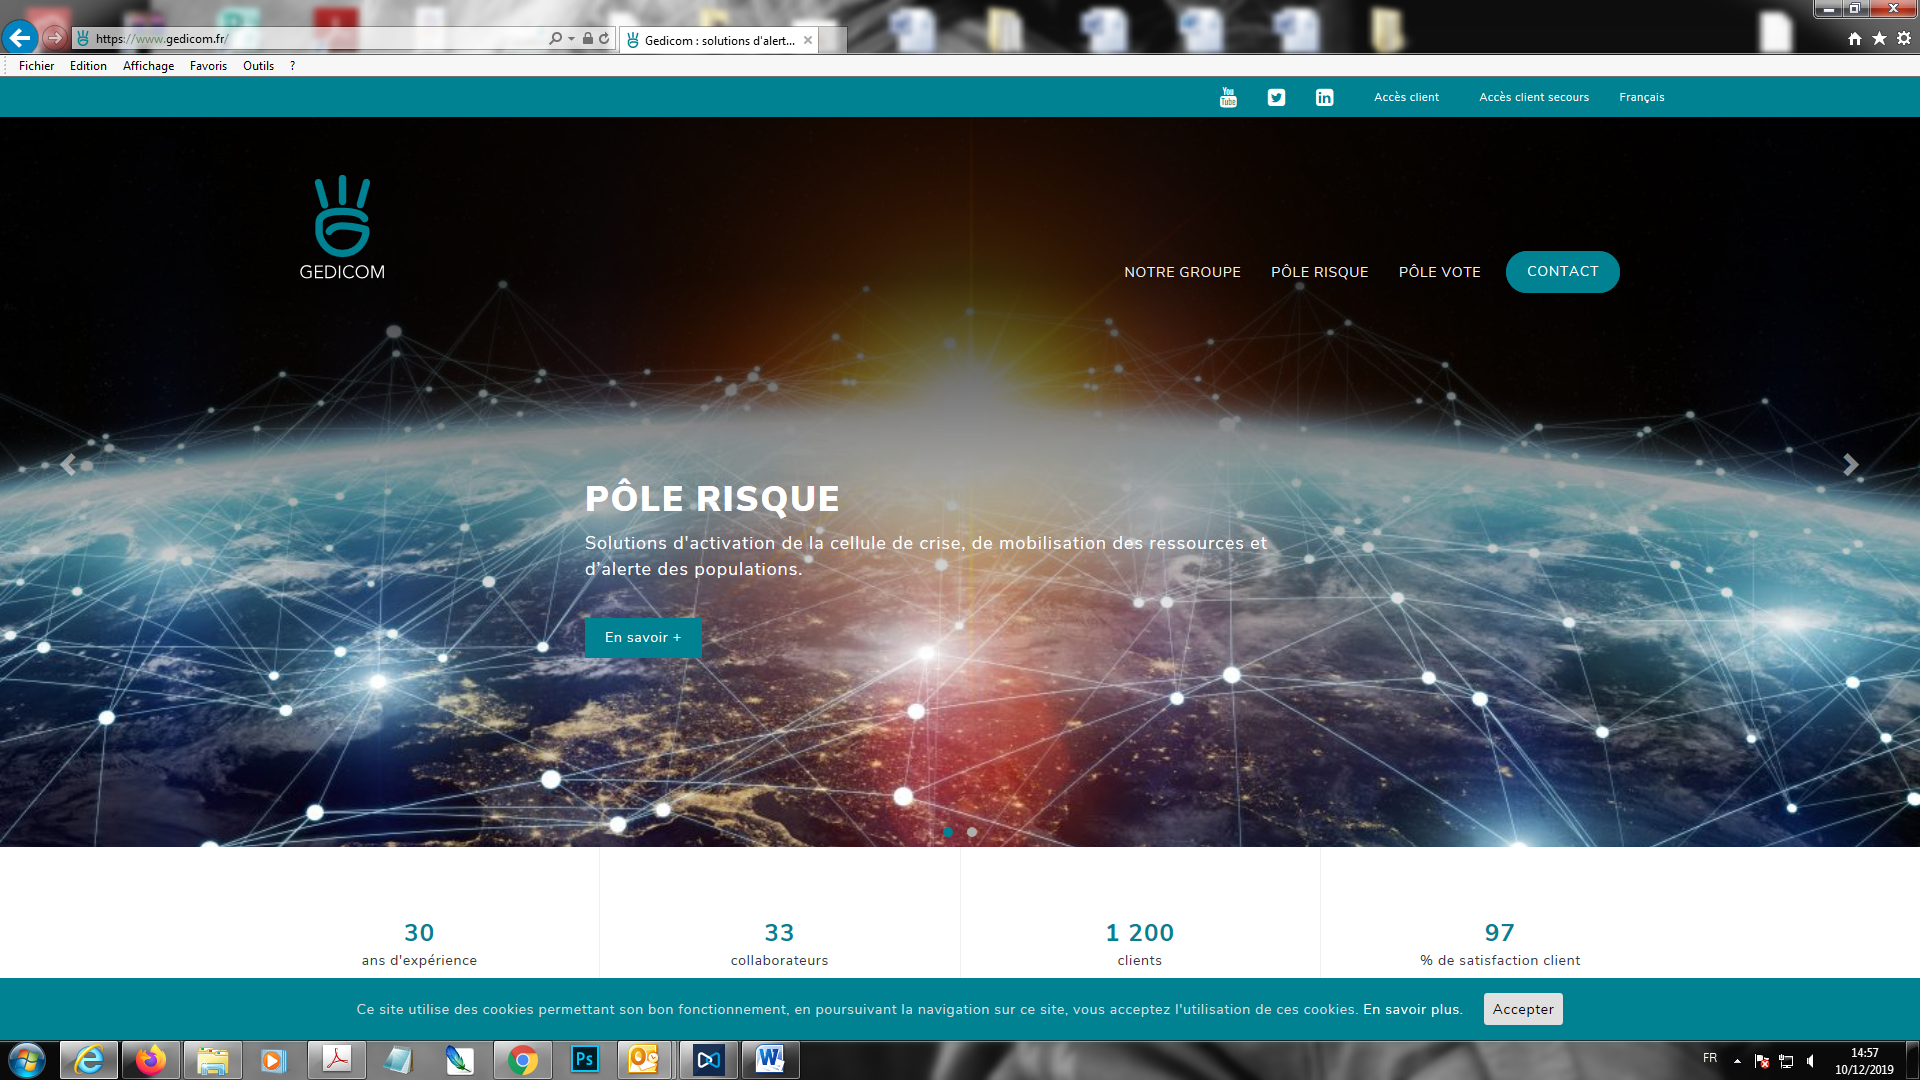Open address bar dropdown arrow
The width and height of the screenshot is (1920, 1080).
pos(572,39)
